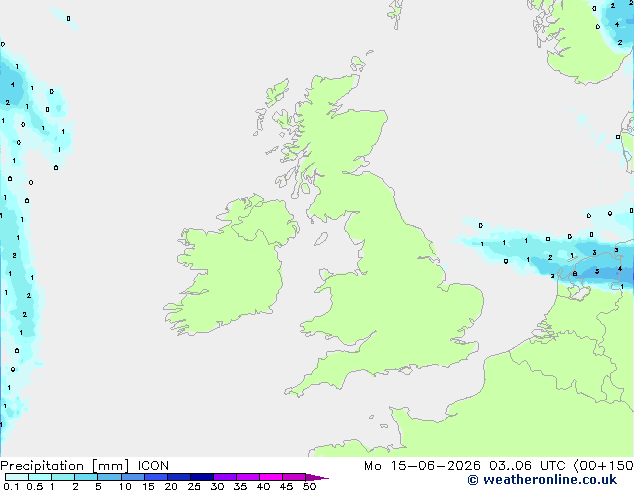634x490 pixels.
Task: Click the '0.5' legend scale label
Action: pos(35,486)
